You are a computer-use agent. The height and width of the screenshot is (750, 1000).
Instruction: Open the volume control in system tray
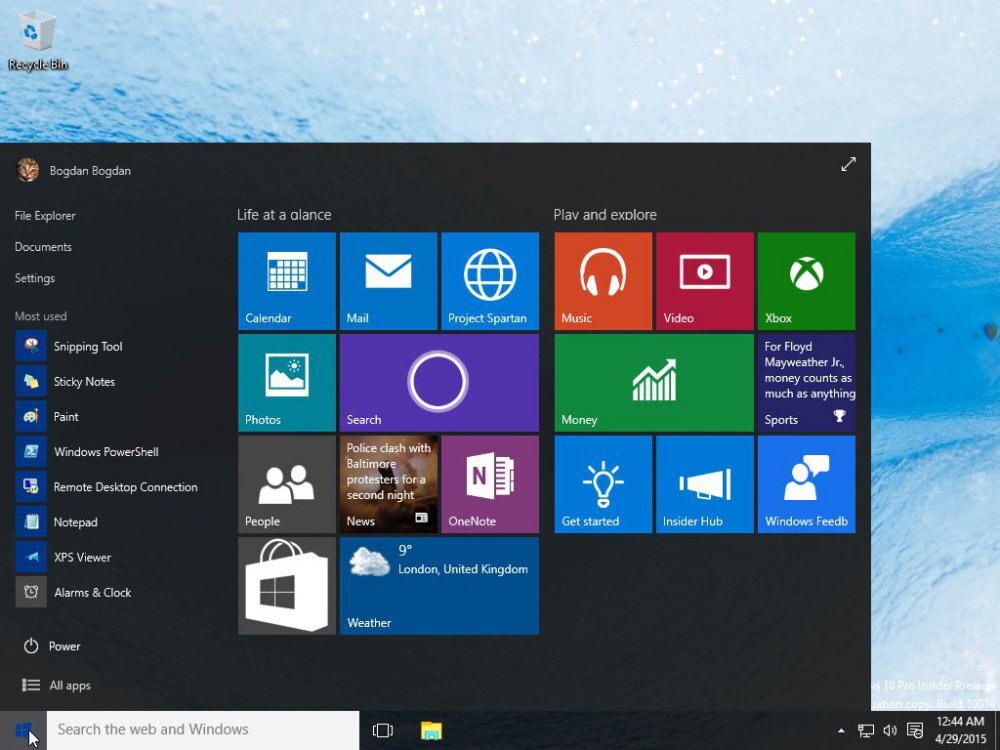pos(890,730)
